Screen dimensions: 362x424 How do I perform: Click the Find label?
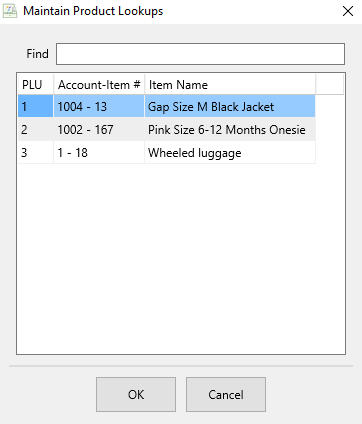click(x=37, y=54)
